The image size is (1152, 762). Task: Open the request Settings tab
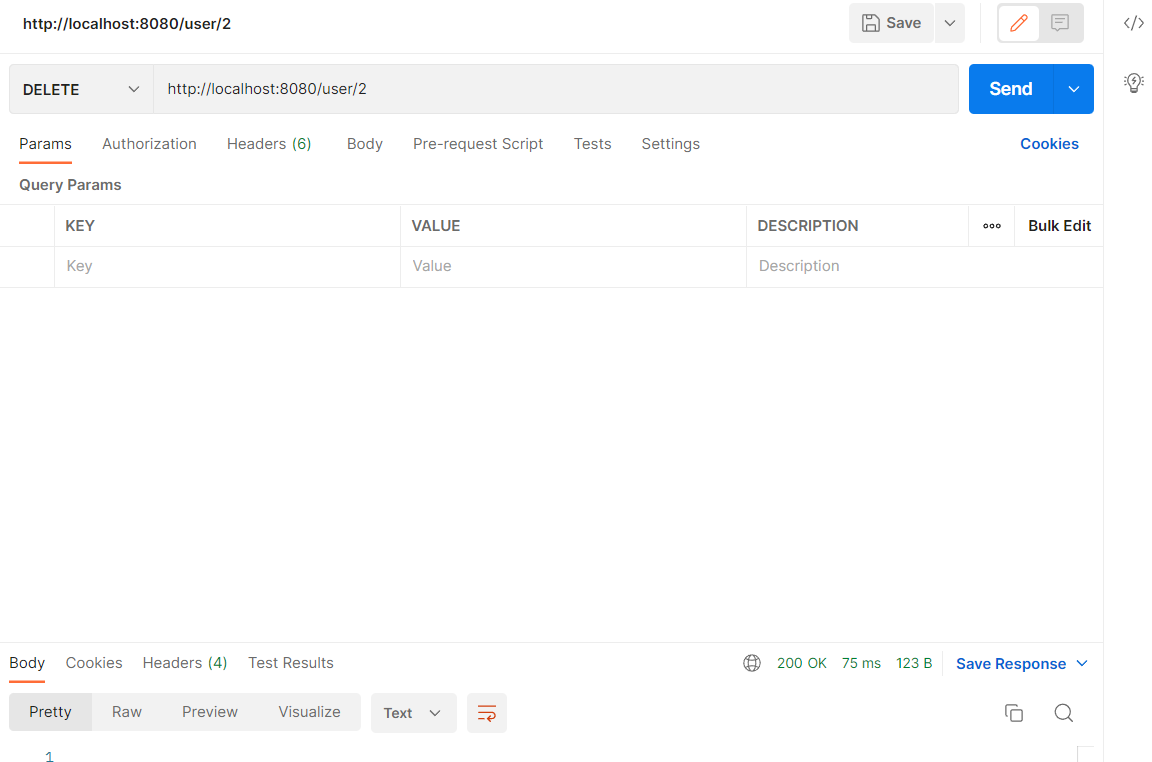(x=670, y=144)
